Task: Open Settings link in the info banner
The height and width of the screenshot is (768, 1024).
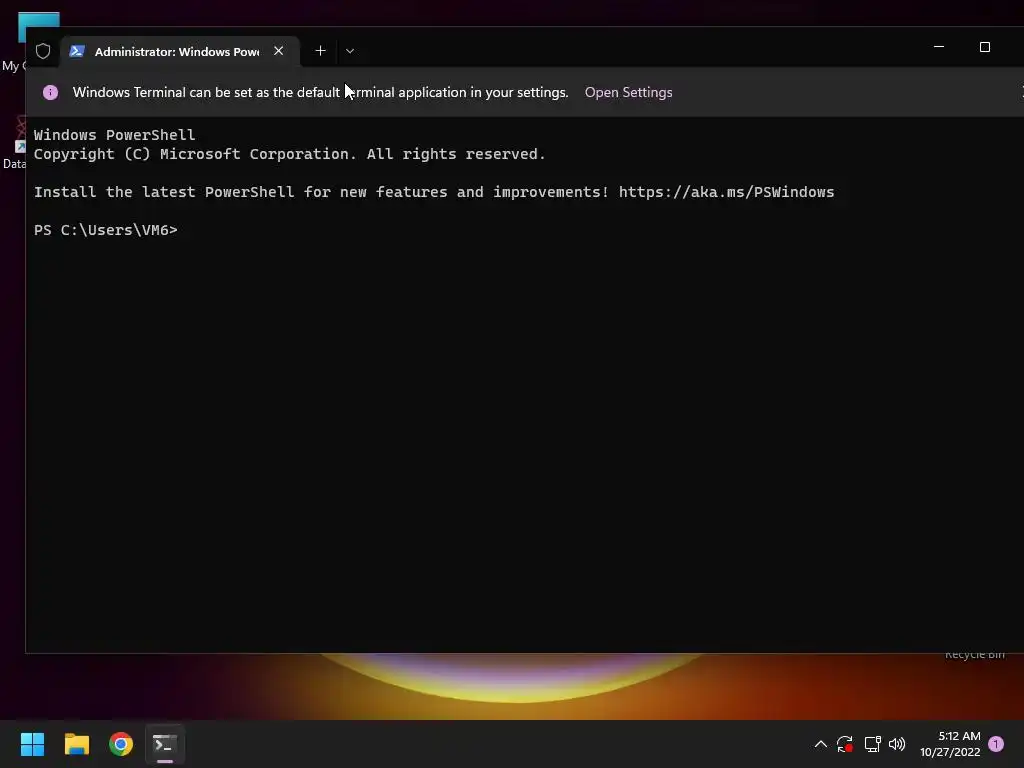Action: (628, 92)
